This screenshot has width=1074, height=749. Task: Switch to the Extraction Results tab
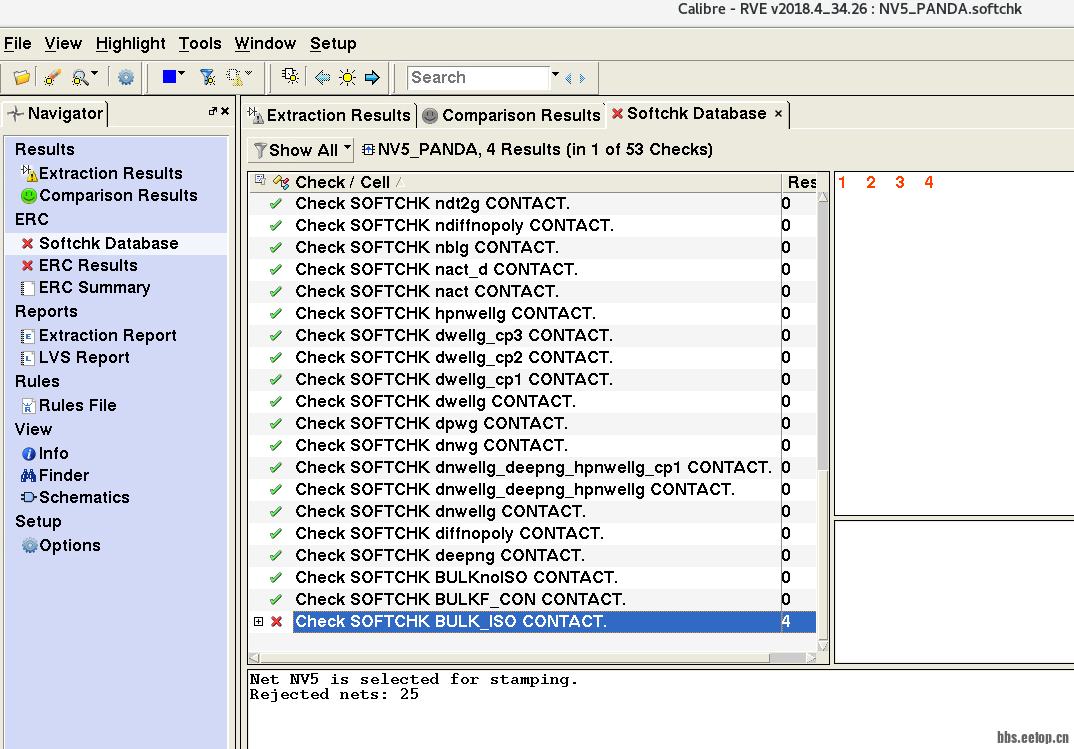coord(330,115)
